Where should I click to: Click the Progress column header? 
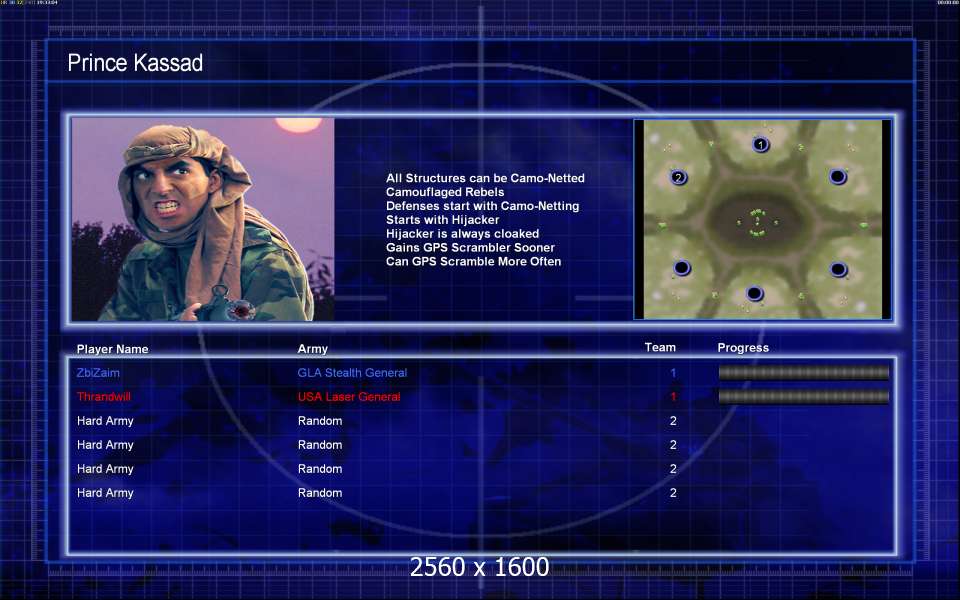tap(743, 348)
